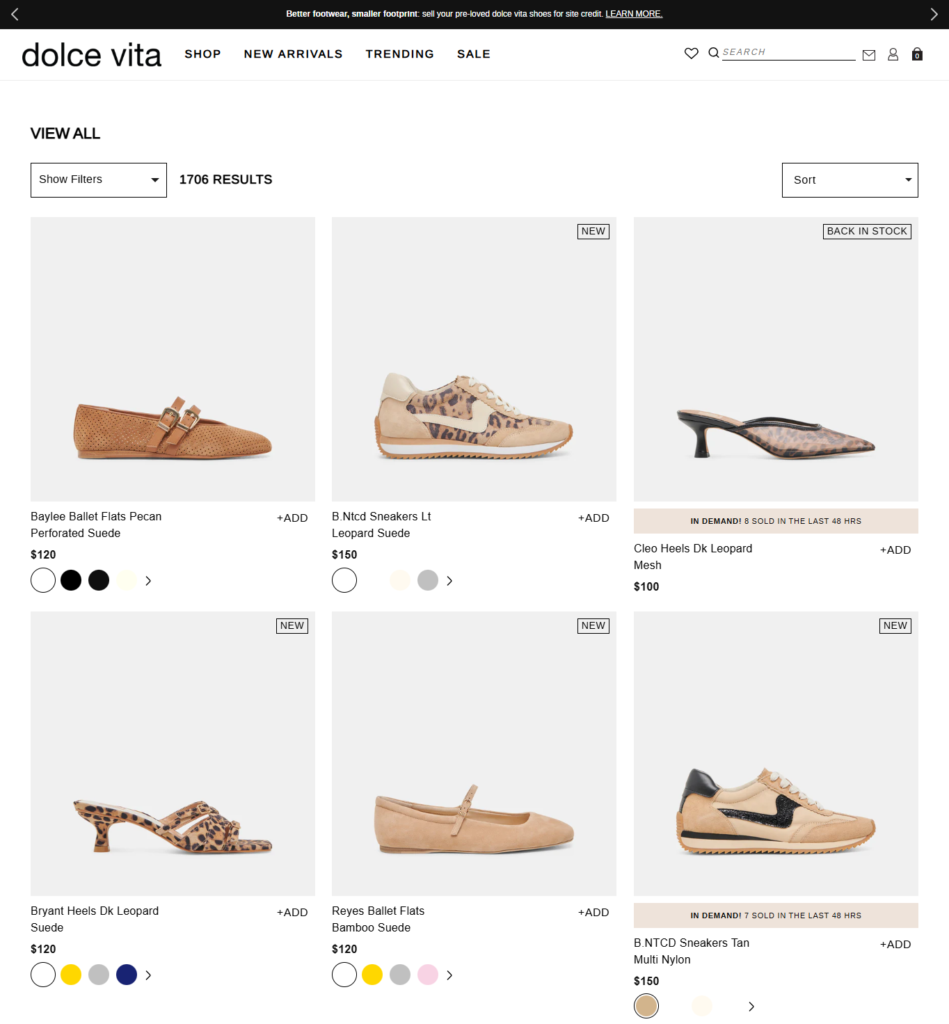Open the New Arrivals menu

pyautogui.click(x=293, y=54)
